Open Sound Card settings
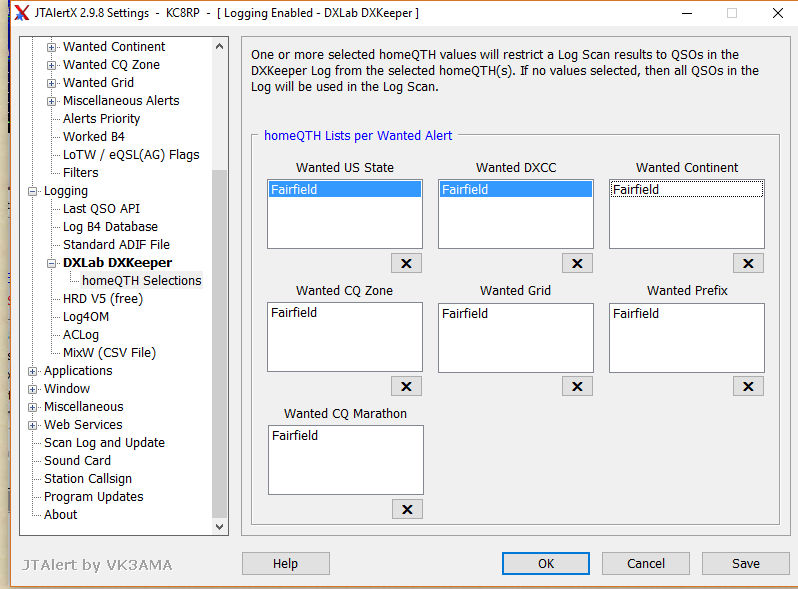798x589 pixels. tap(77, 460)
